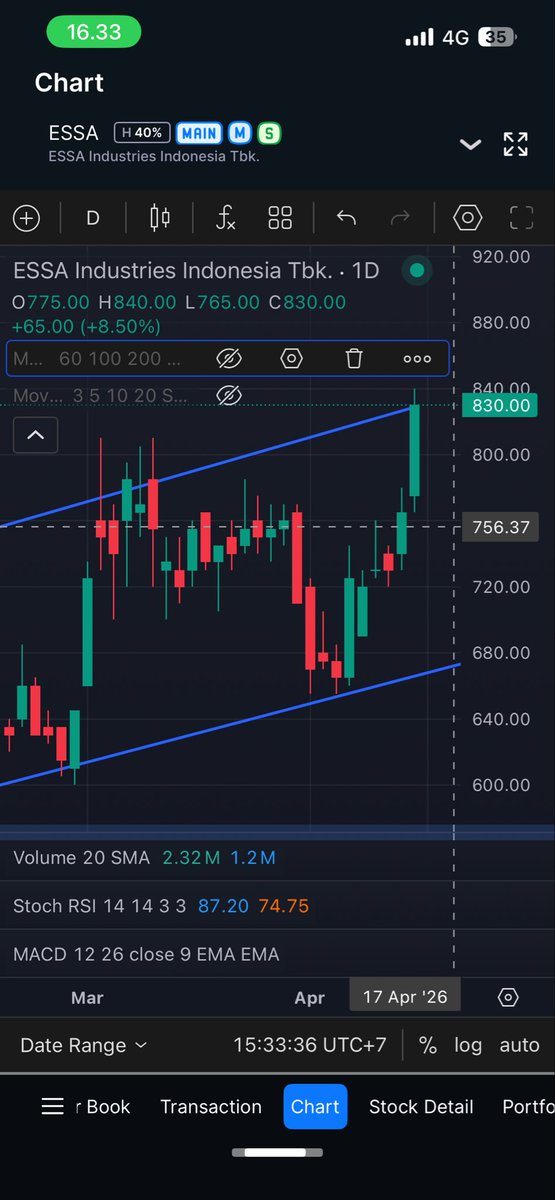Tap the cellular signal bars icon
This screenshot has height=1200, width=555.
point(419,38)
